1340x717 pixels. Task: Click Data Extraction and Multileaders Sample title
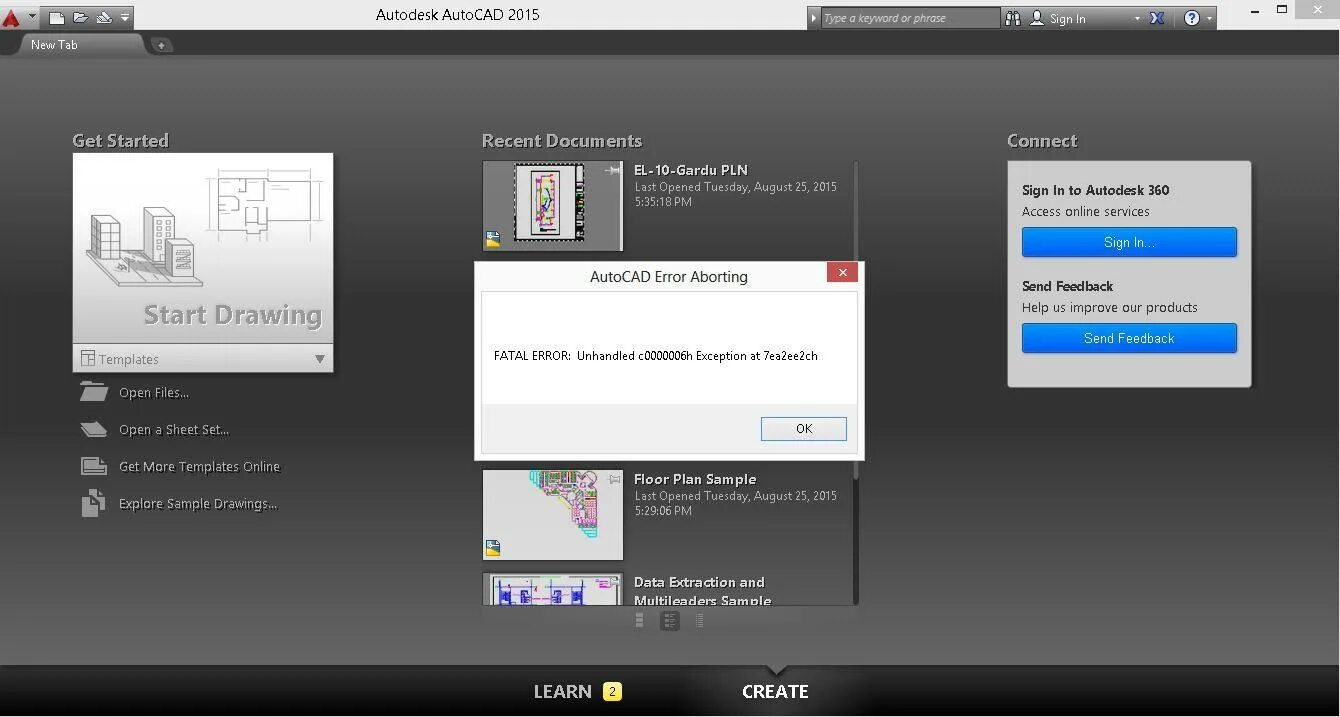(702, 591)
